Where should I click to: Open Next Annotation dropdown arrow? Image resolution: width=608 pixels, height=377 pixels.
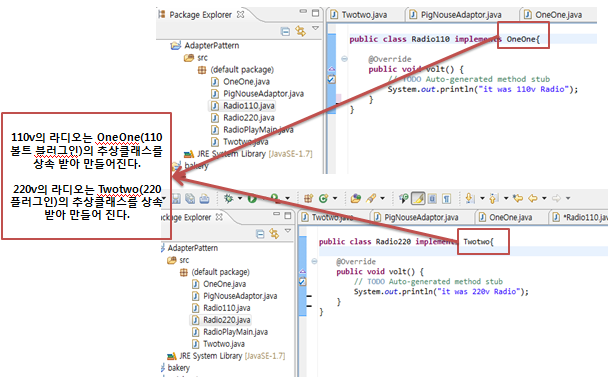482,199
